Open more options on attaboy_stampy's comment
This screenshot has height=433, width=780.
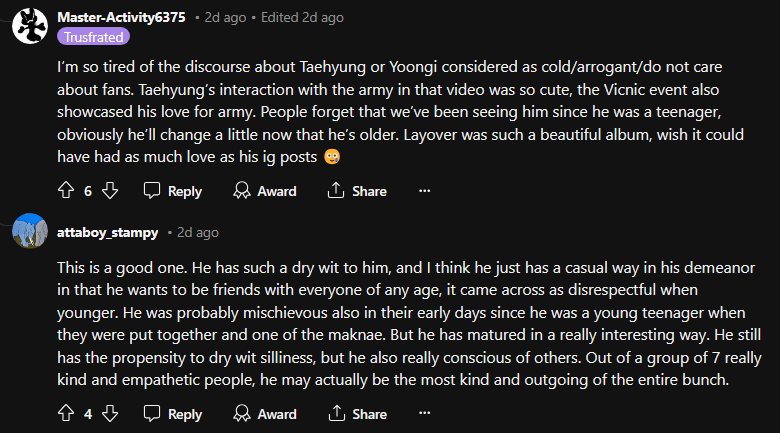point(424,413)
